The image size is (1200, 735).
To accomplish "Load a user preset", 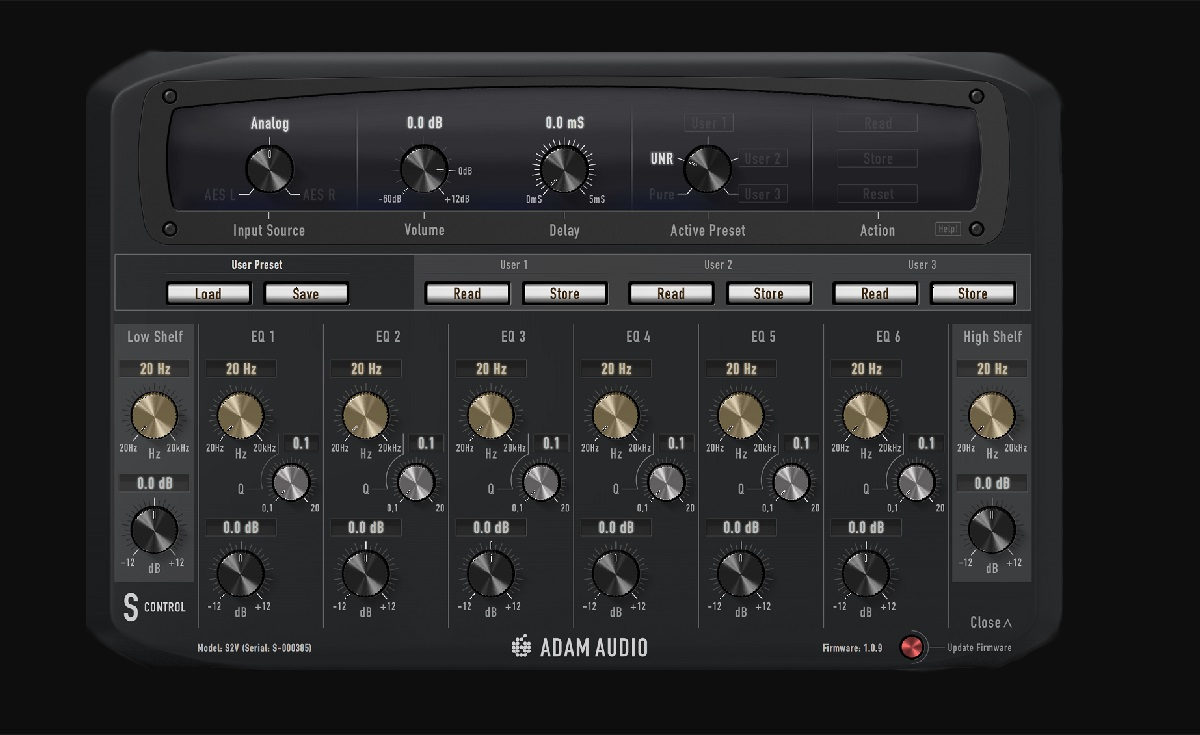I will (208, 293).
